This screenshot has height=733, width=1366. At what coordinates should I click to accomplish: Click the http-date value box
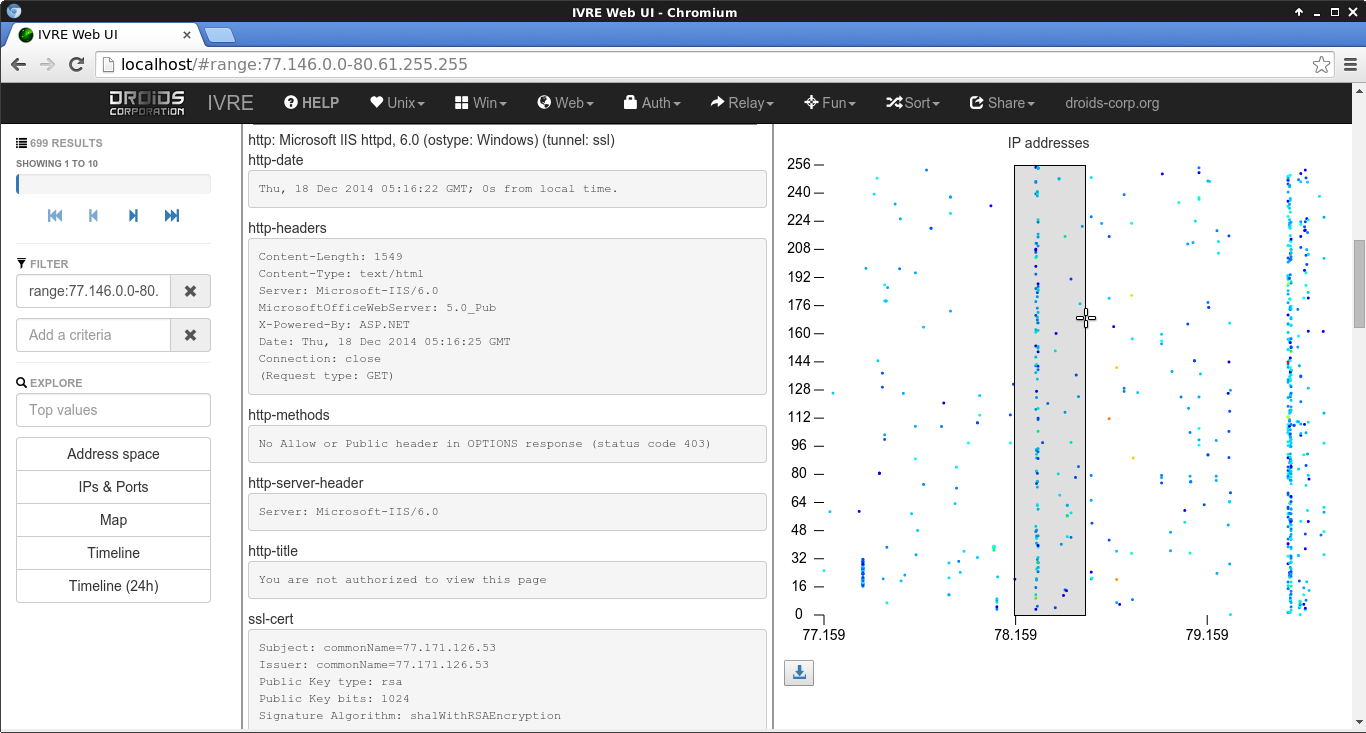(507, 188)
